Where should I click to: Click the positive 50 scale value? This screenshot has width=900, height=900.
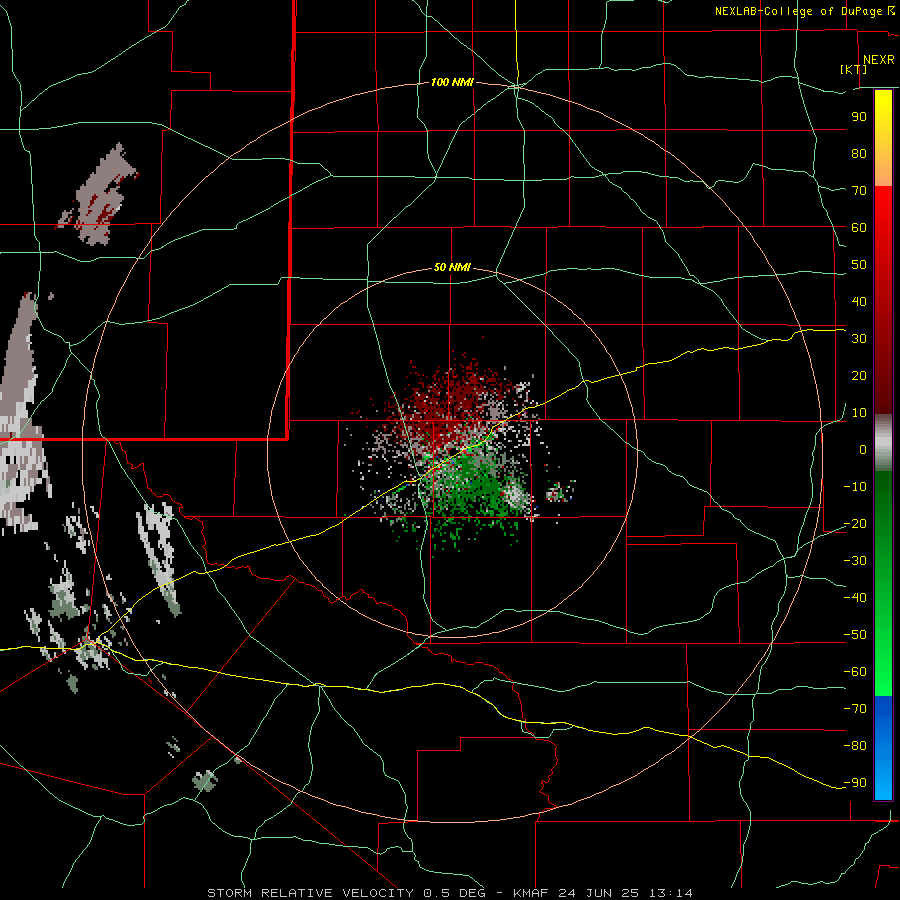[859, 265]
